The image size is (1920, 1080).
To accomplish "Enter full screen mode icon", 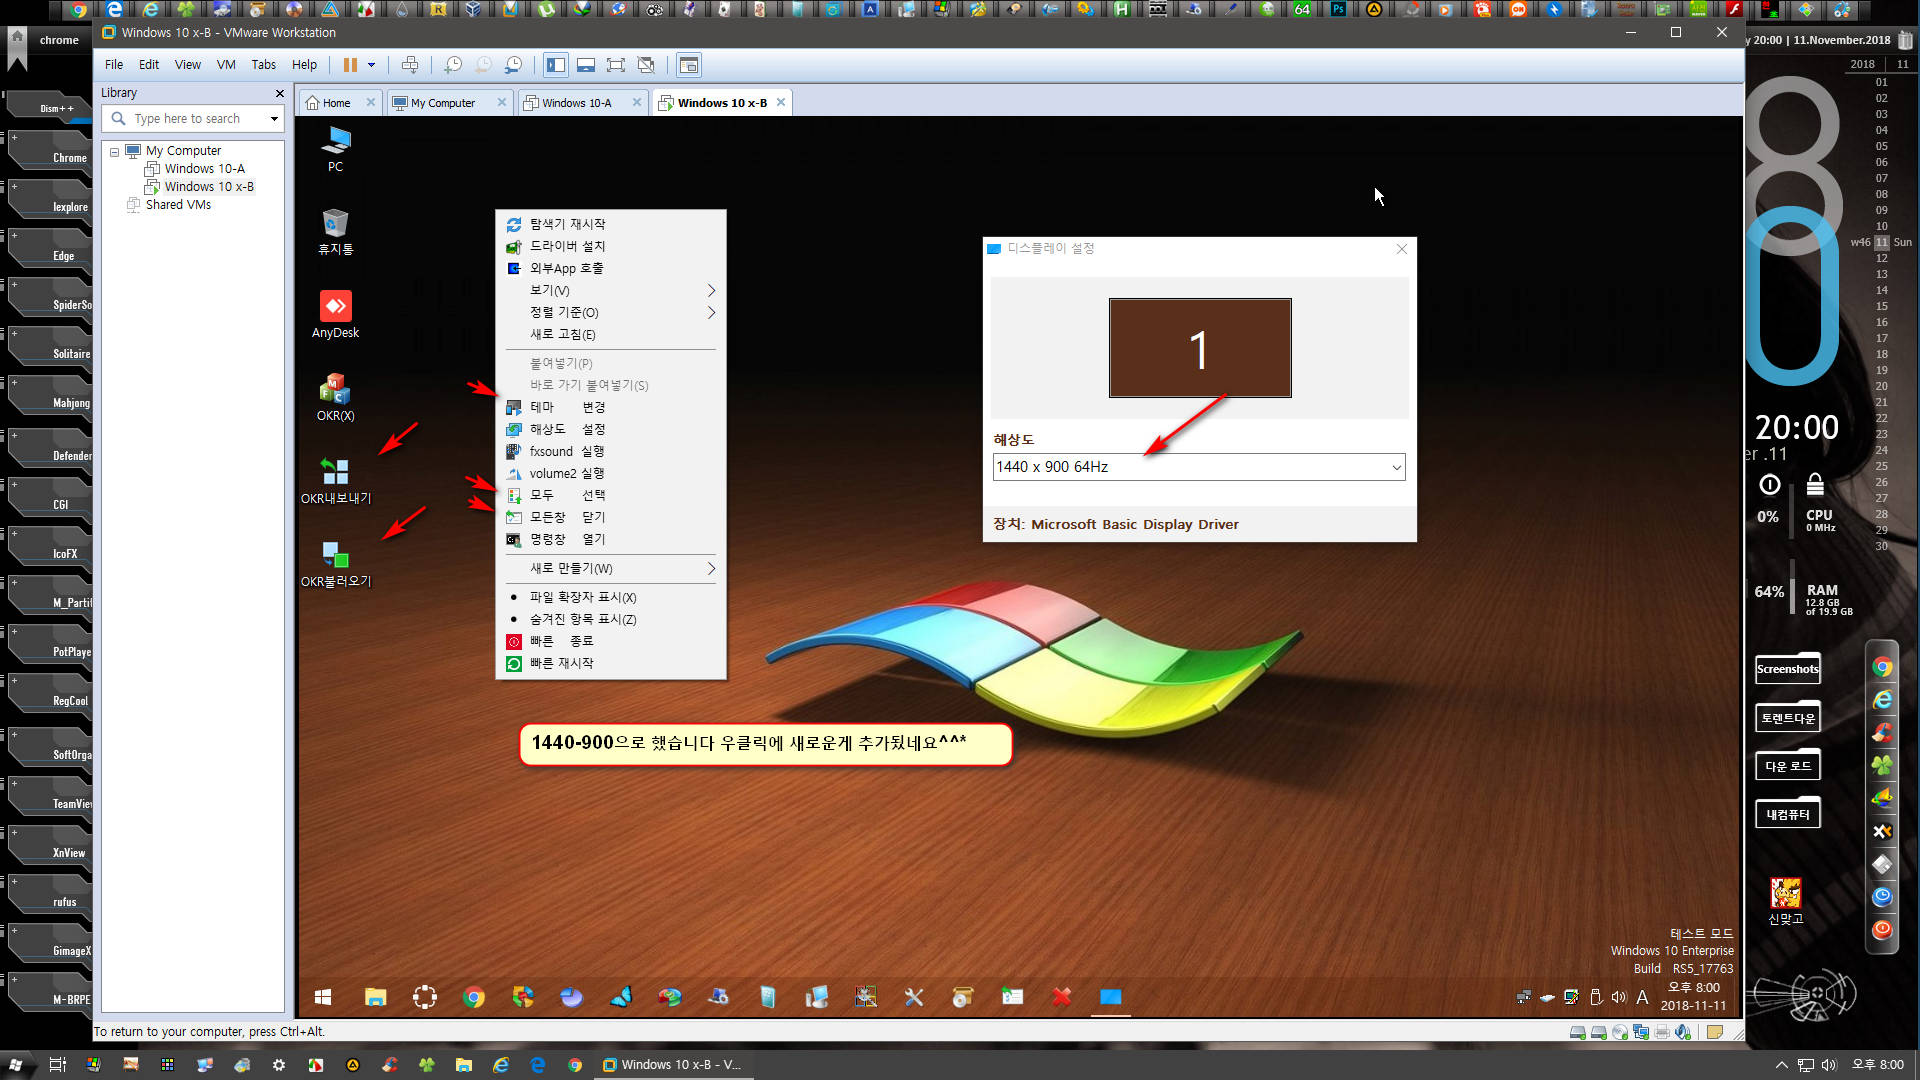I will pyautogui.click(x=616, y=65).
